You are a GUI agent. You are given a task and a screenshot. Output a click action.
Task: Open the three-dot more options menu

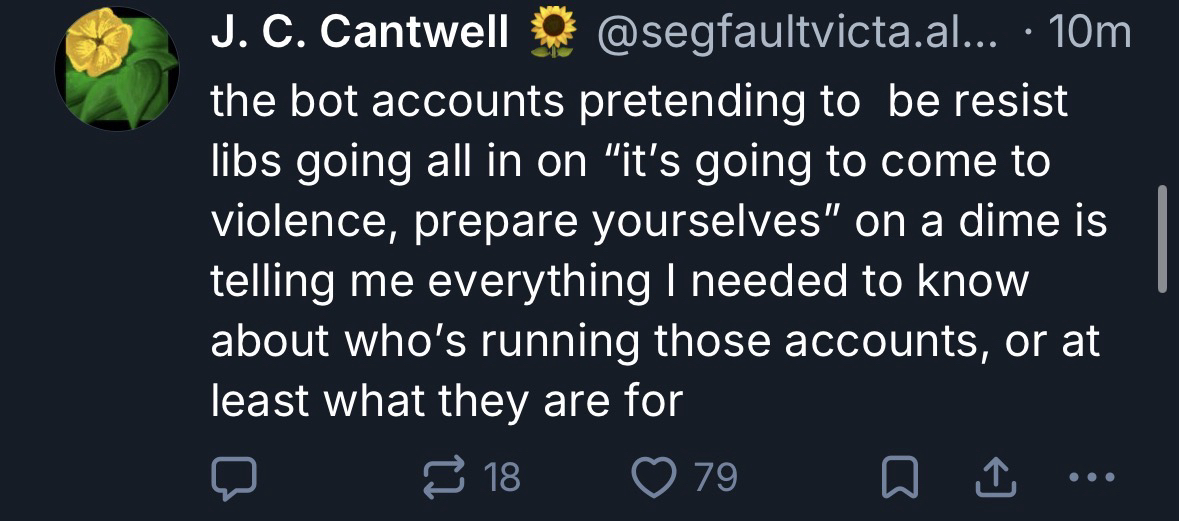[1087, 478]
